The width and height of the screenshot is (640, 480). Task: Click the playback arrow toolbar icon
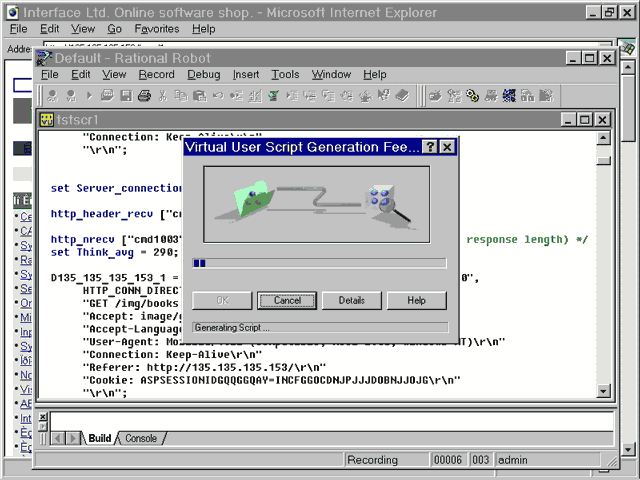tap(89, 96)
